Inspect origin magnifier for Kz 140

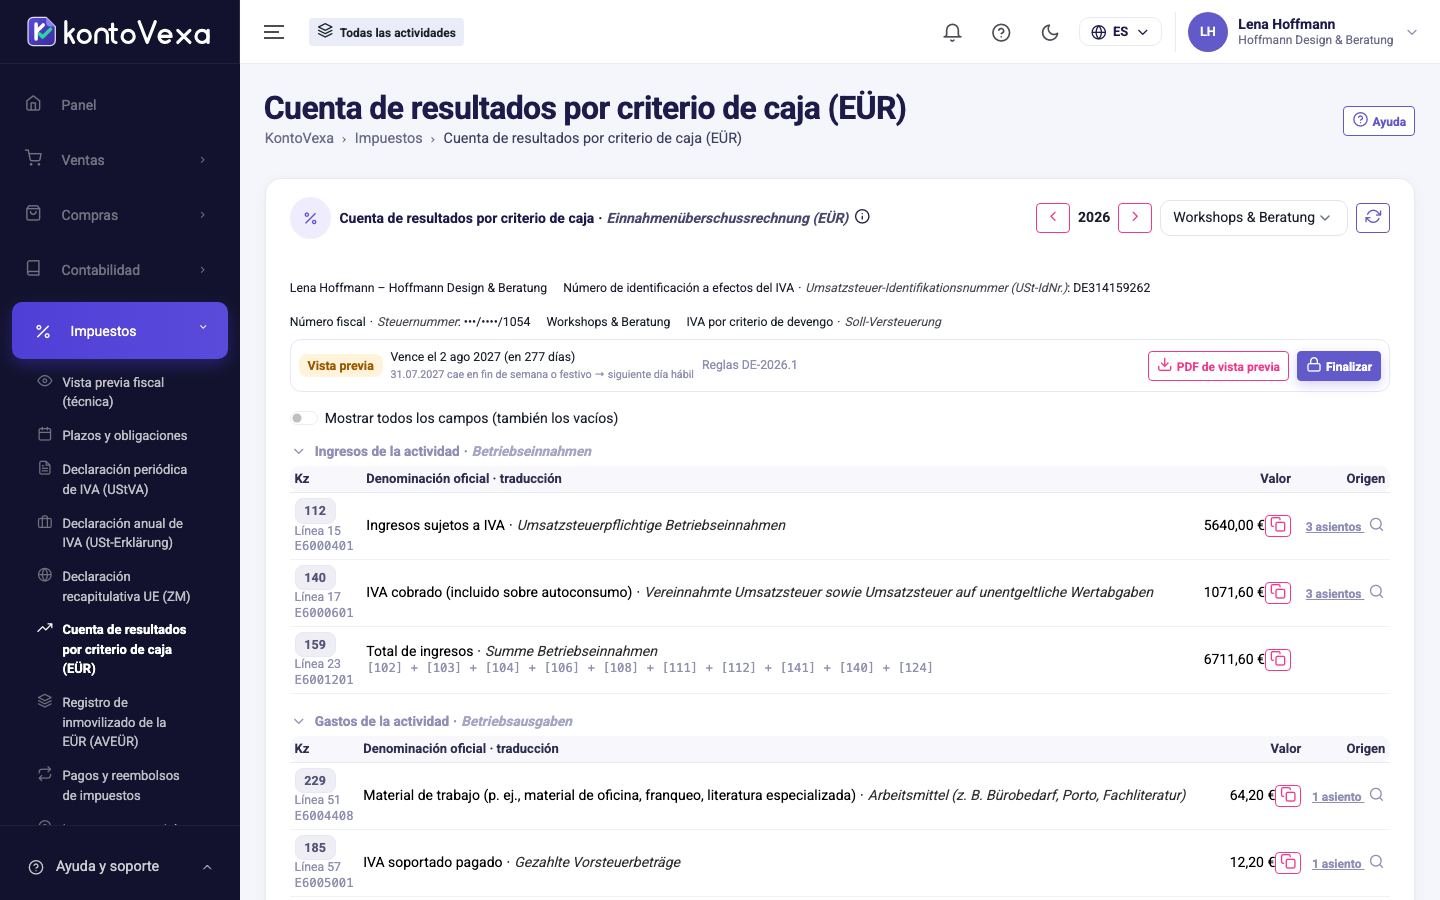pyautogui.click(x=1377, y=592)
